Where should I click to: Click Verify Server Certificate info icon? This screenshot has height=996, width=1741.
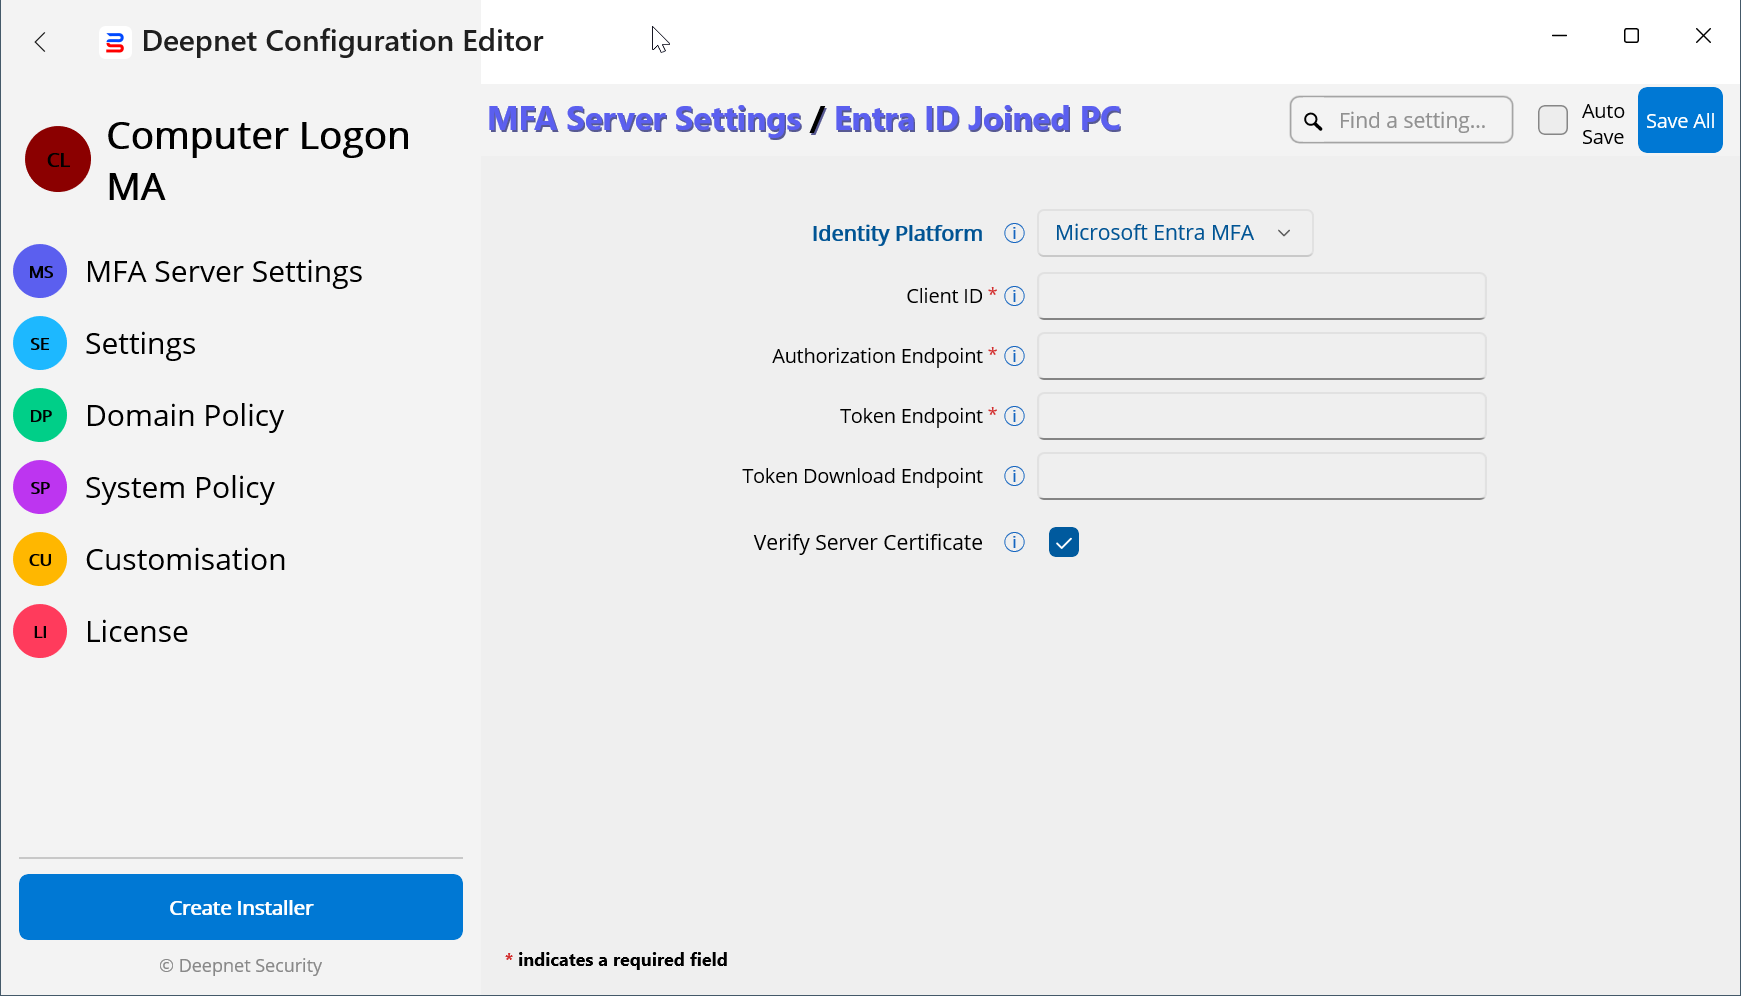[1014, 542]
